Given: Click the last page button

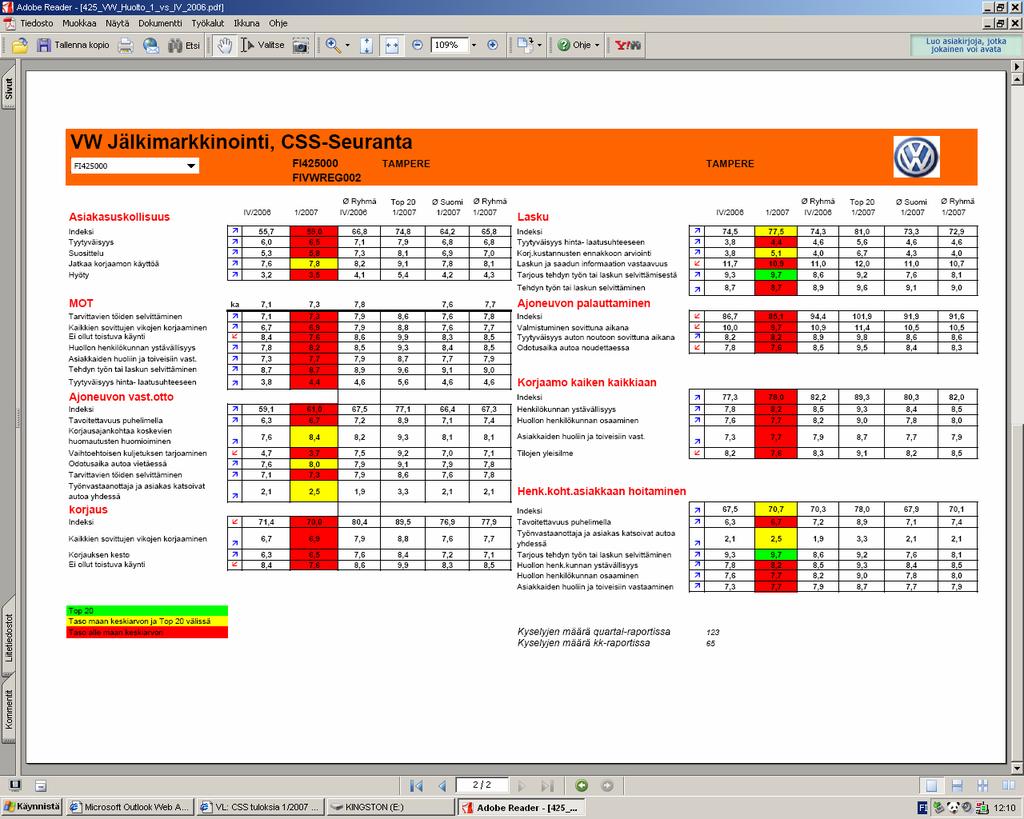Looking at the screenshot, I should (547, 786).
